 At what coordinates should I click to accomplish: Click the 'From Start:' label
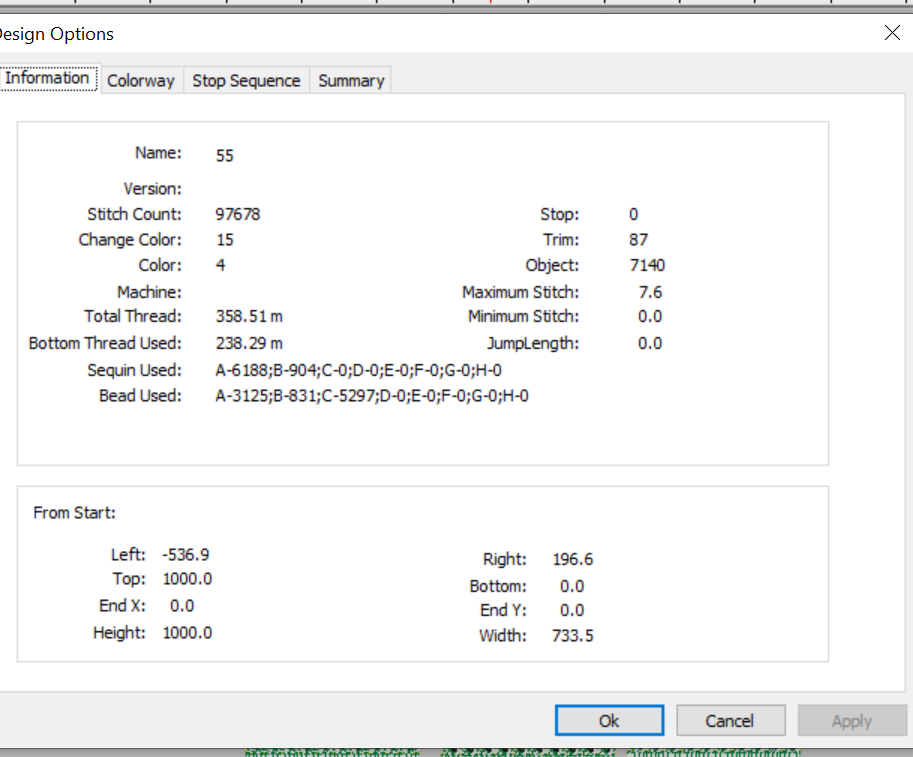pyautogui.click(x=75, y=512)
